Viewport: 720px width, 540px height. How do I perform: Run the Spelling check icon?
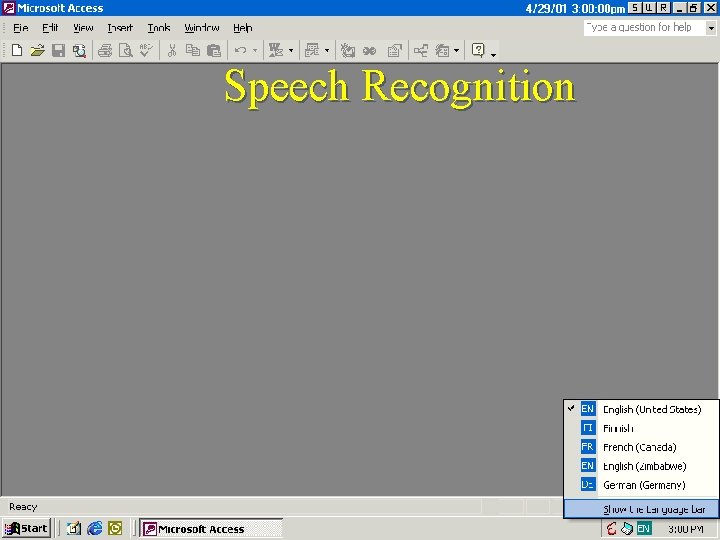pos(146,50)
